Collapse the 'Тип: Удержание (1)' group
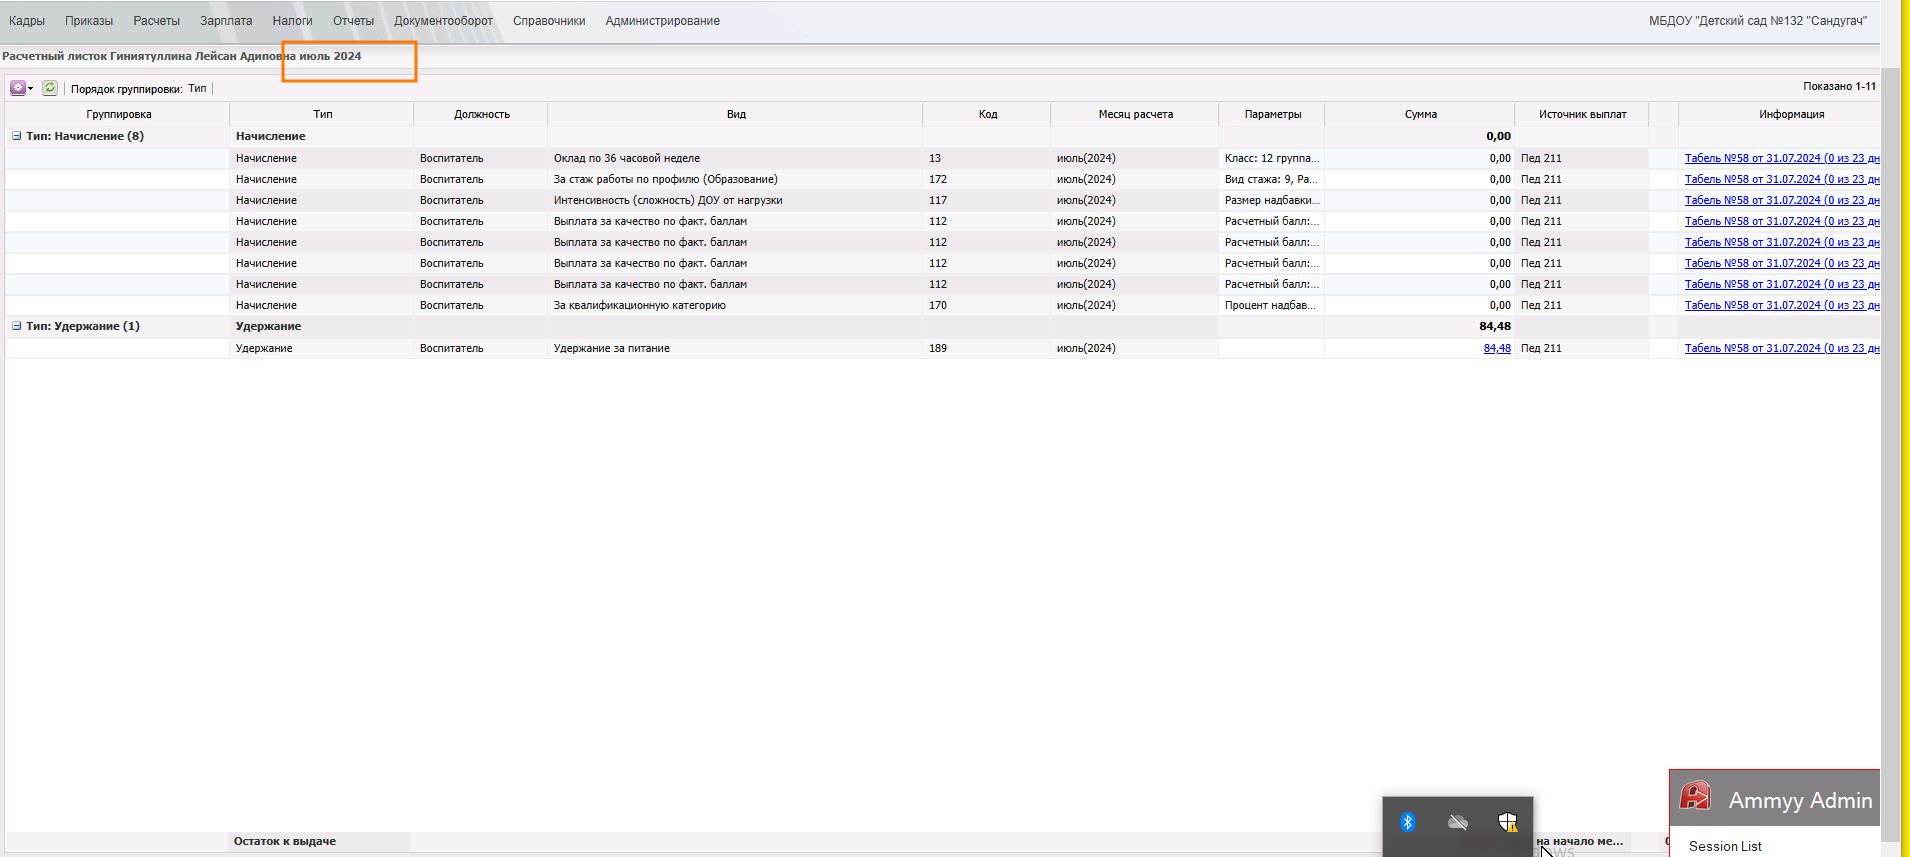The image size is (1910, 857). (16, 326)
